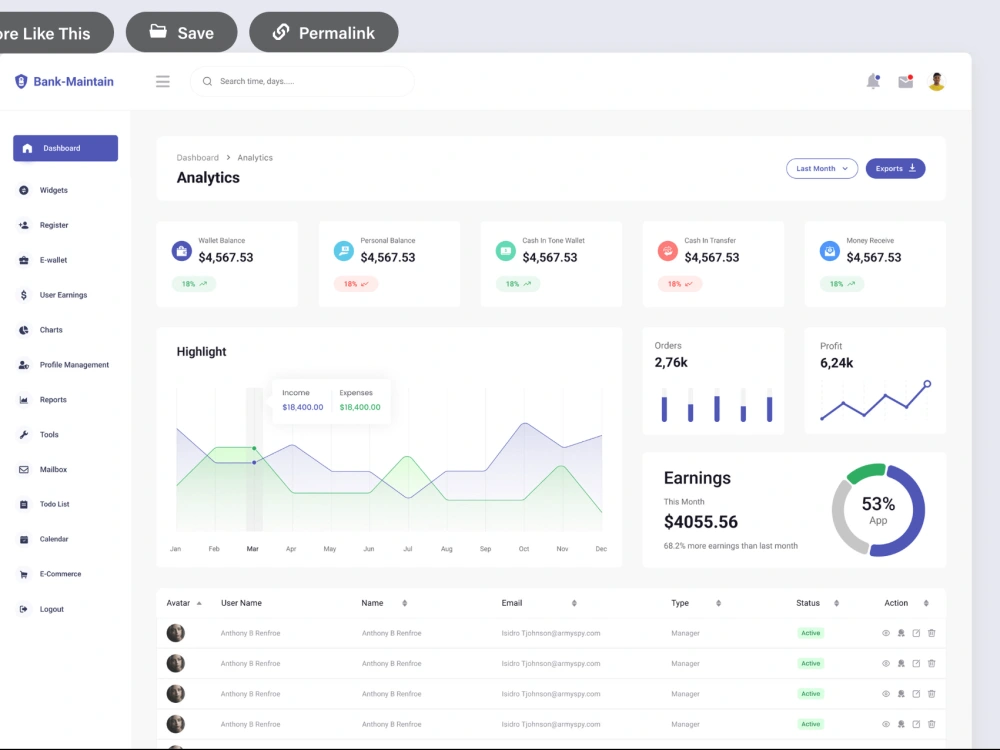The height and width of the screenshot is (750, 1000).
Task: Click the search magnifier icon
Action: [x=207, y=82]
